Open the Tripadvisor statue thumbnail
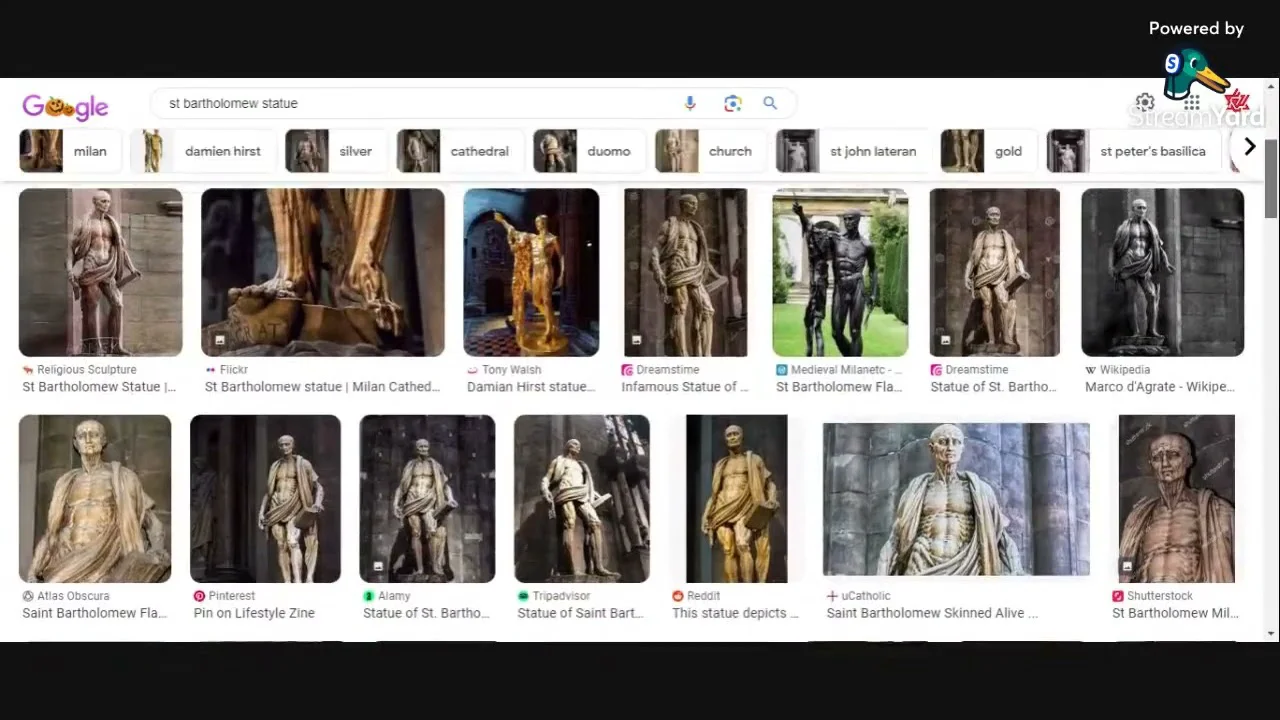The image size is (1280, 720). (582, 499)
